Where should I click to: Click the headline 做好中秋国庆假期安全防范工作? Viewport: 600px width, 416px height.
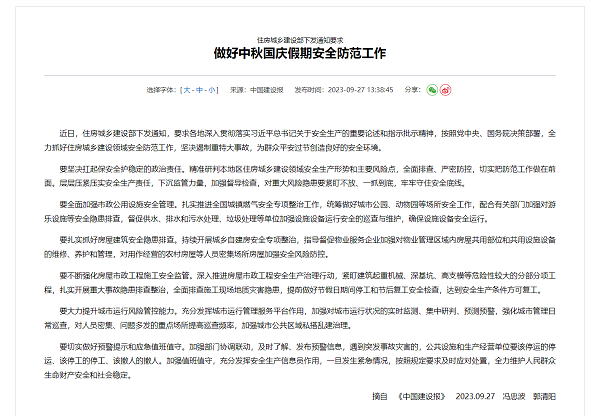[300, 53]
